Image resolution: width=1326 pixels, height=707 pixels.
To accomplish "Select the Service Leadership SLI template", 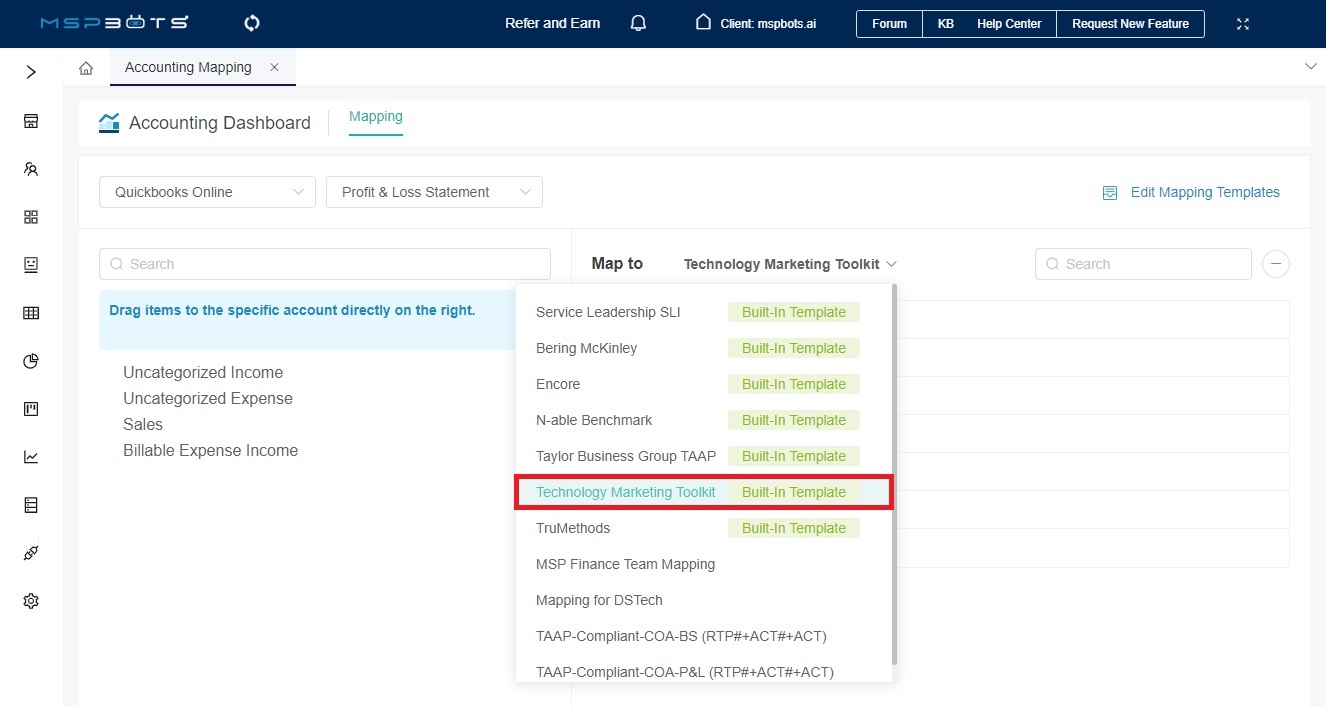I will (x=608, y=312).
